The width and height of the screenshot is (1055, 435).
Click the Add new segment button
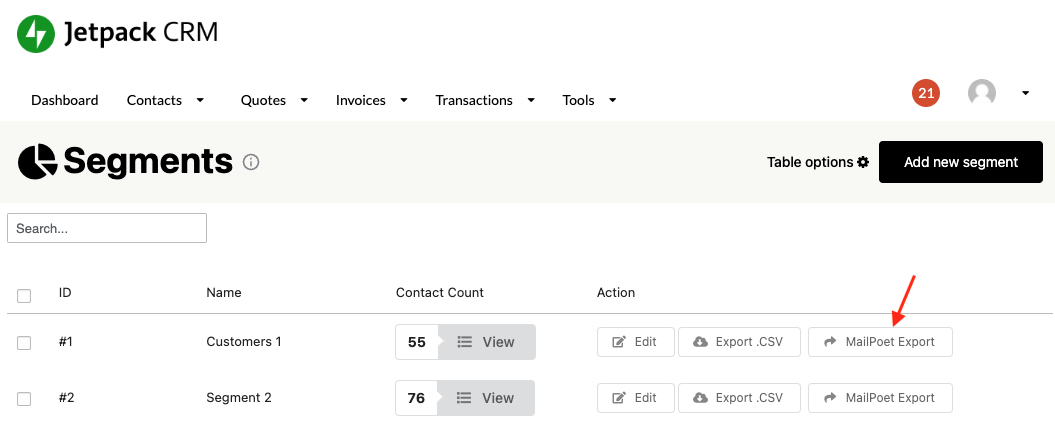[x=960, y=162]
